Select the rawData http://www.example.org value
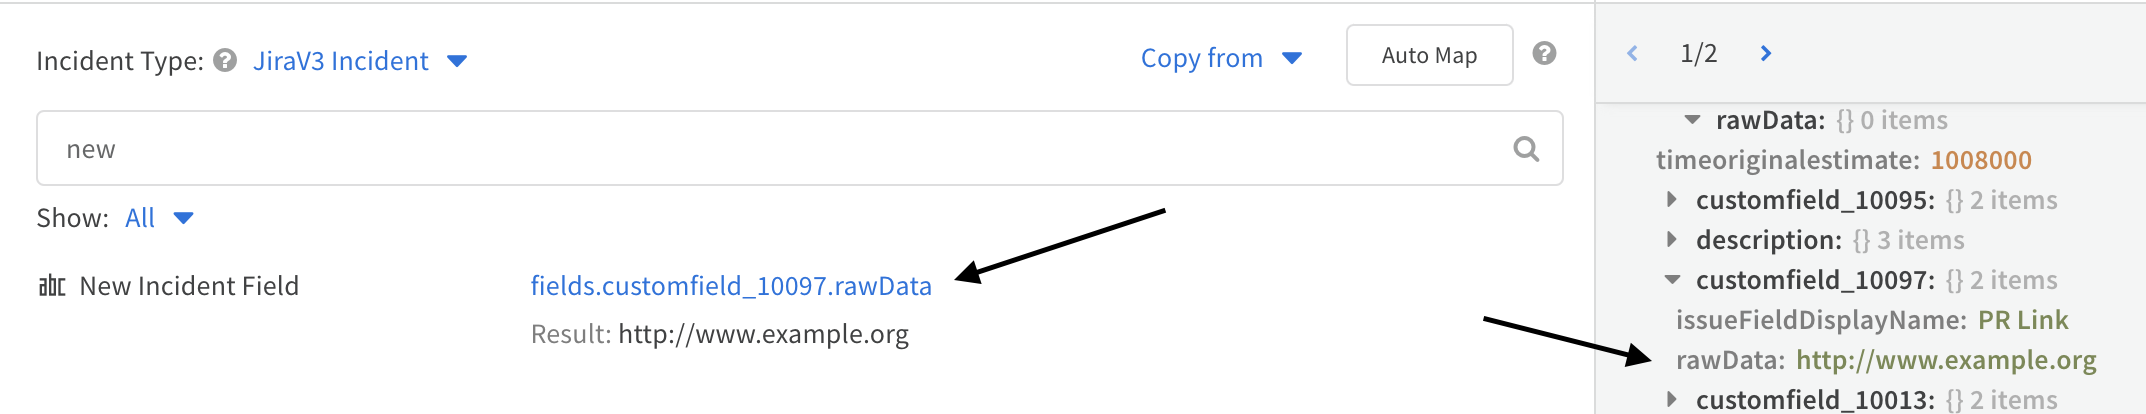 [x=1946, y=360]
